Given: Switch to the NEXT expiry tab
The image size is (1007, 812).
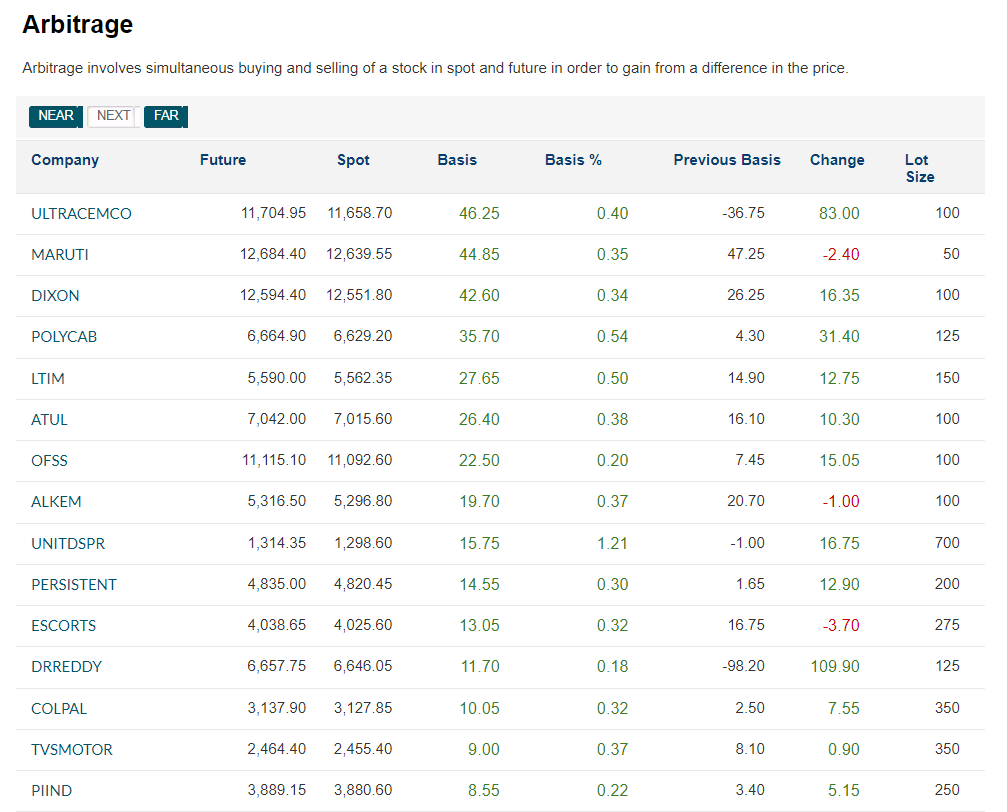Looking at the screenshot, I should (114, 116).
